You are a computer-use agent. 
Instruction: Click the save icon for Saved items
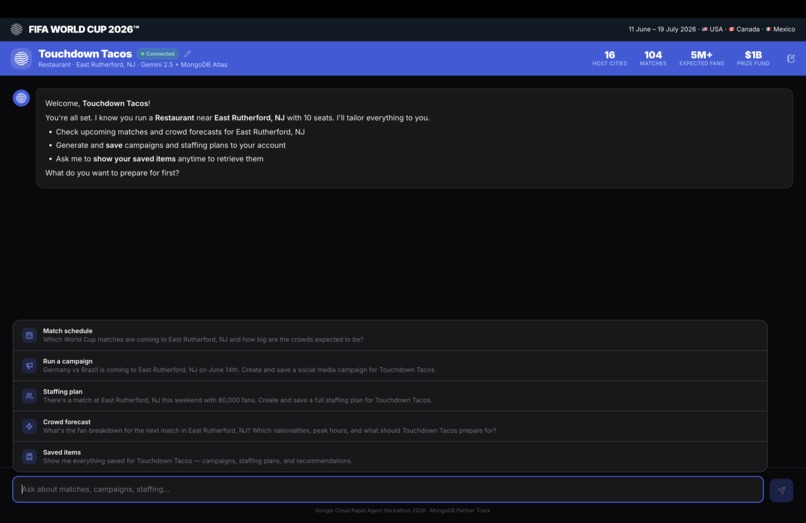[29, 457]
